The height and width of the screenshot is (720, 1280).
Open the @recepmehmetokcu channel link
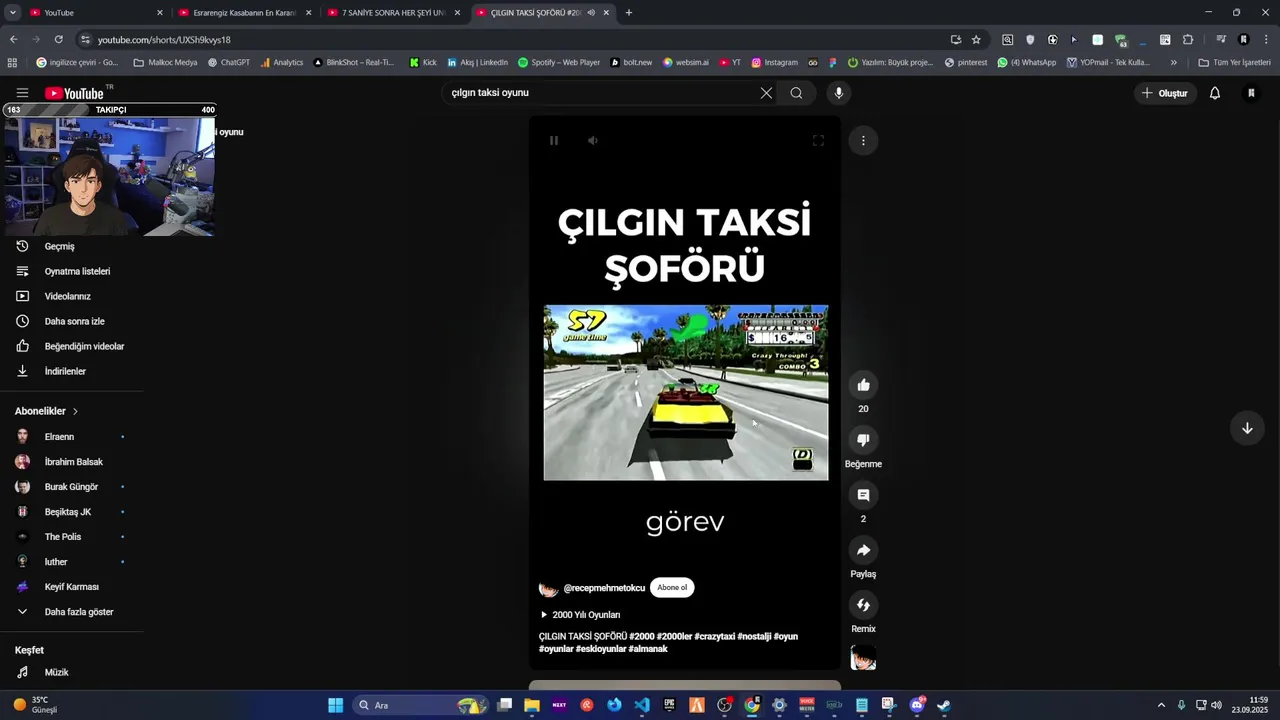click(x=604, y=588)
